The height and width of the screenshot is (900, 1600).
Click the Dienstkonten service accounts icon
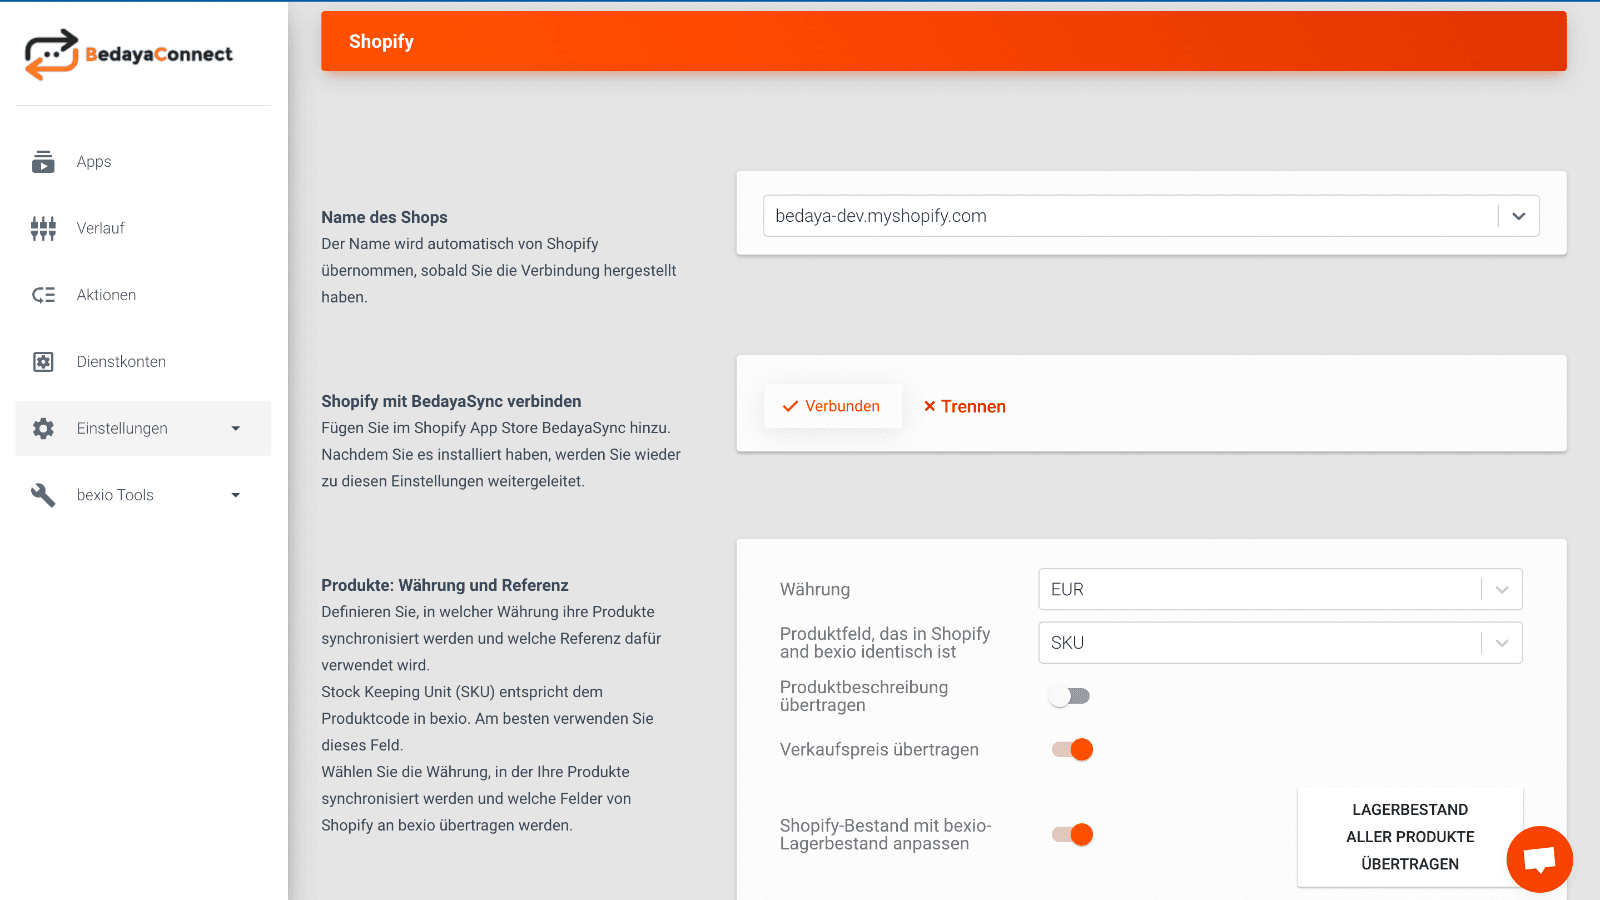pyautogui.click(x=43, y=361)
